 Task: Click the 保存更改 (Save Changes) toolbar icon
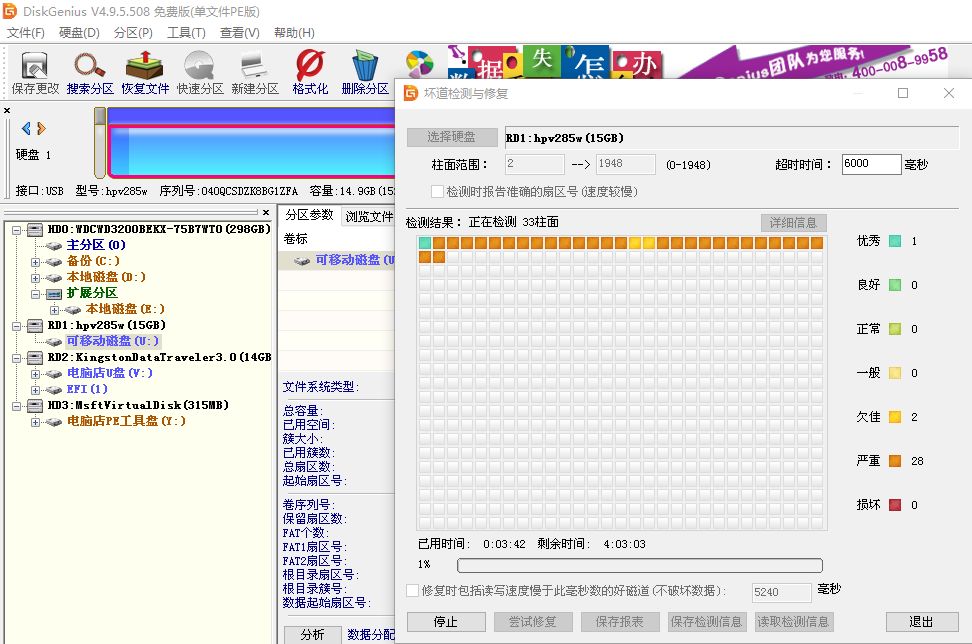pyautogui.click(x=33, y=70)
